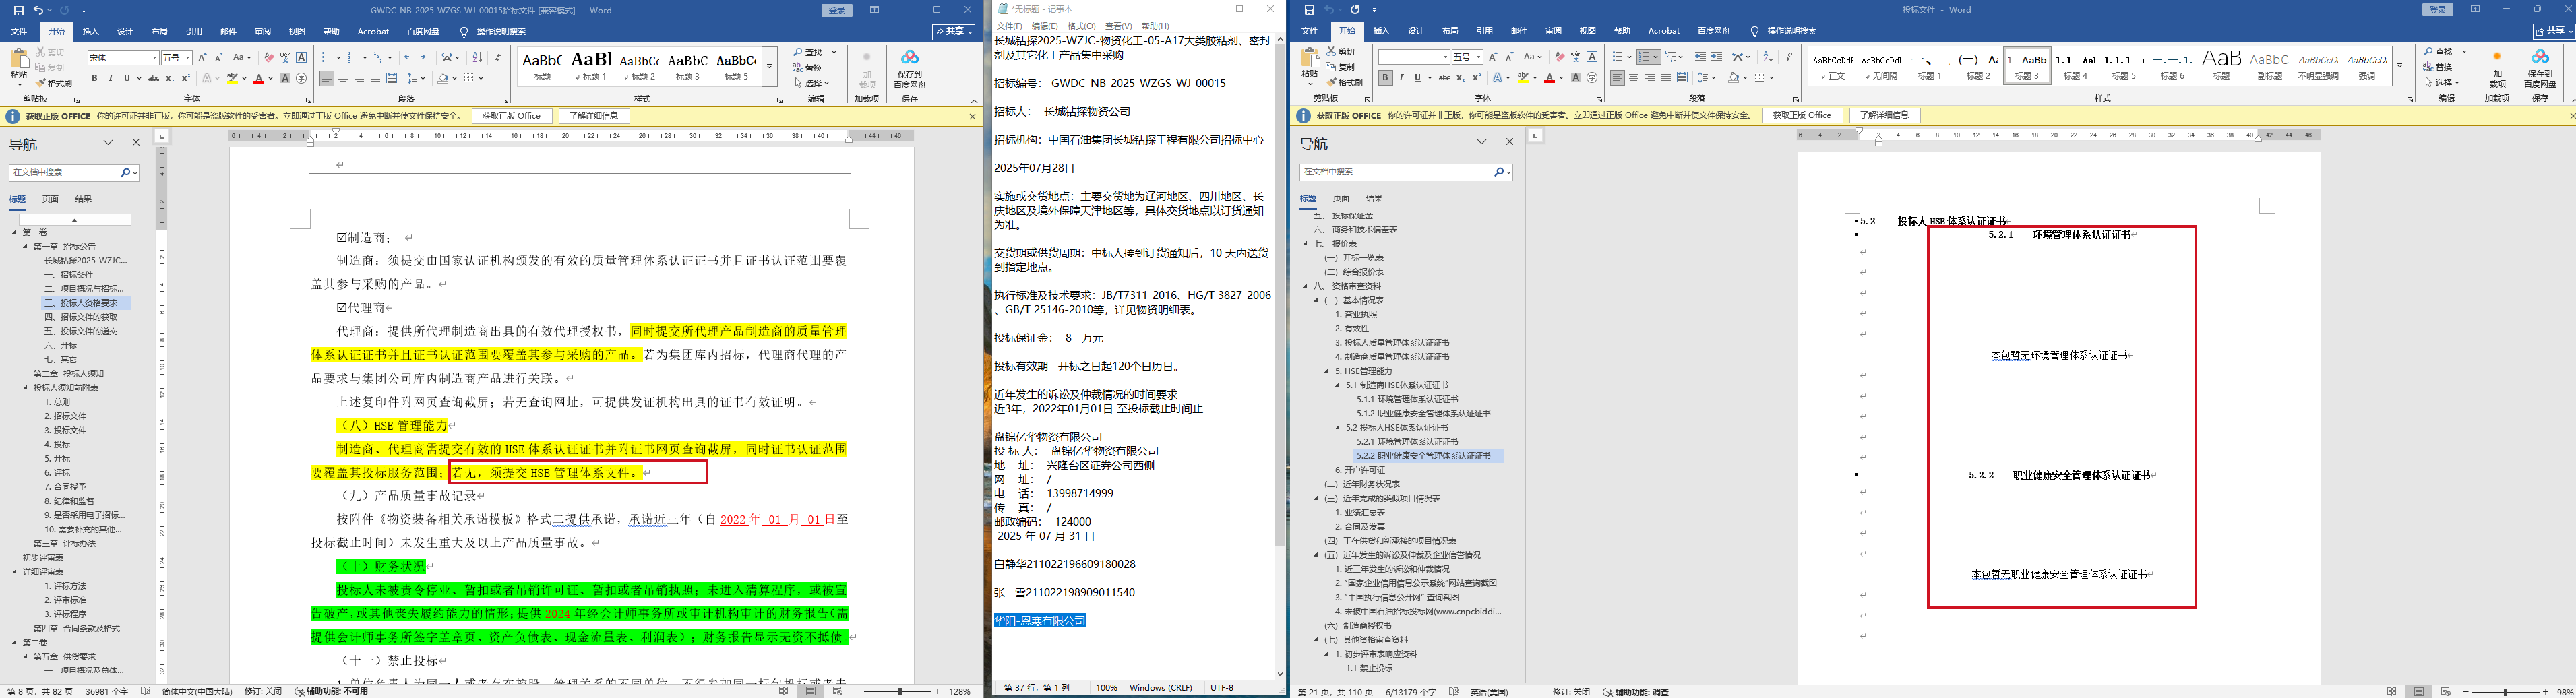Click Save icon in 投标文件 Word title bar
Screen dimensions: 2576x698
point(1309,10)
